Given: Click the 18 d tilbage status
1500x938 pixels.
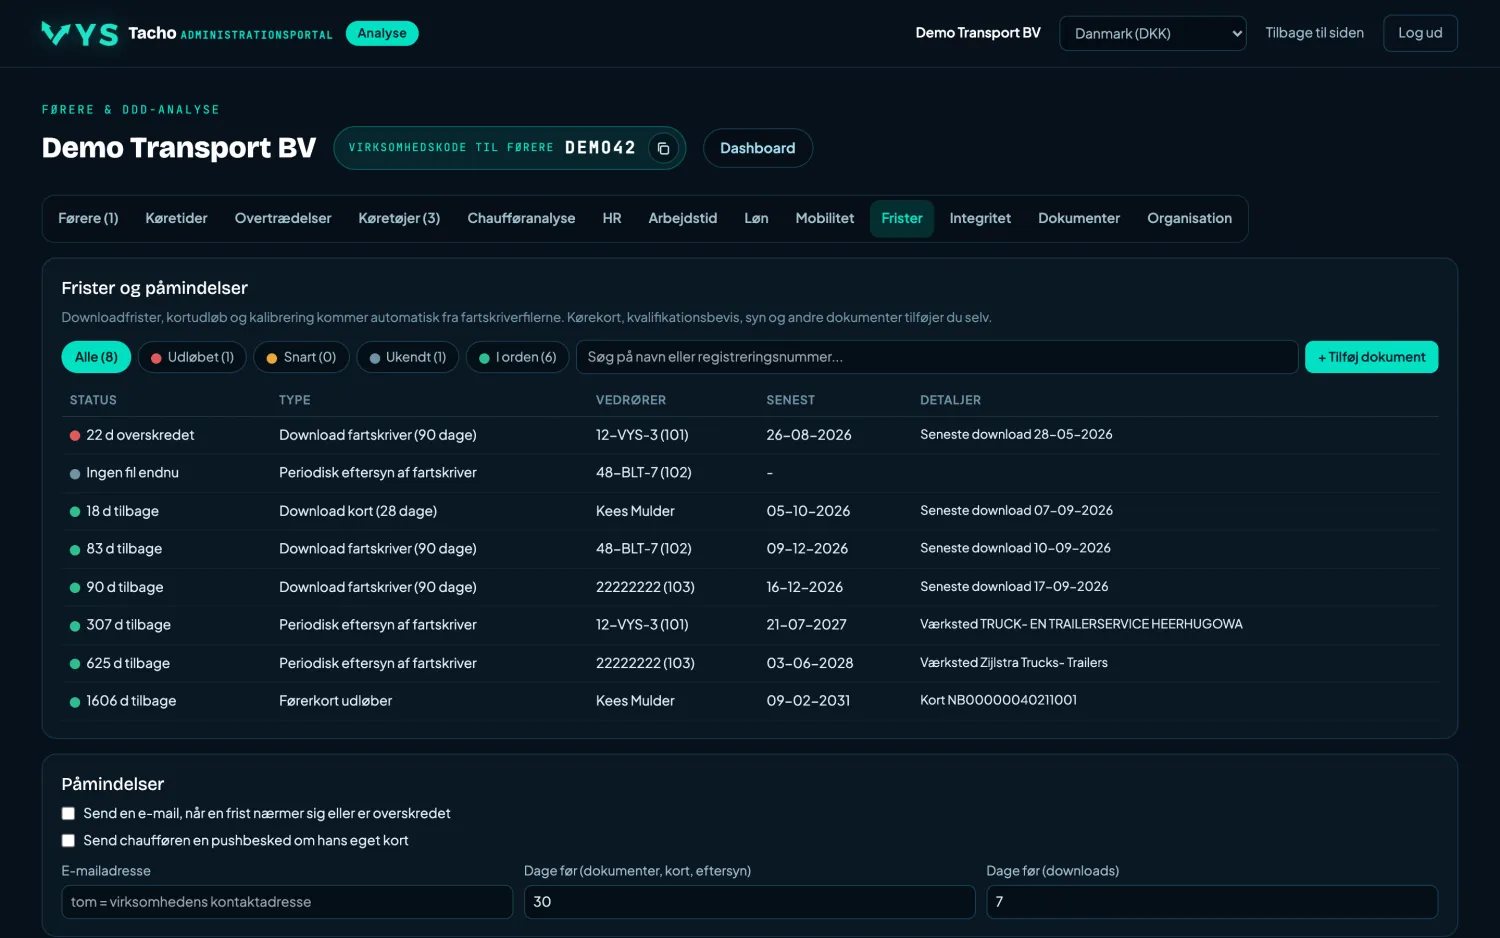Looking at the screenshot, I should [x=122, y=511].
